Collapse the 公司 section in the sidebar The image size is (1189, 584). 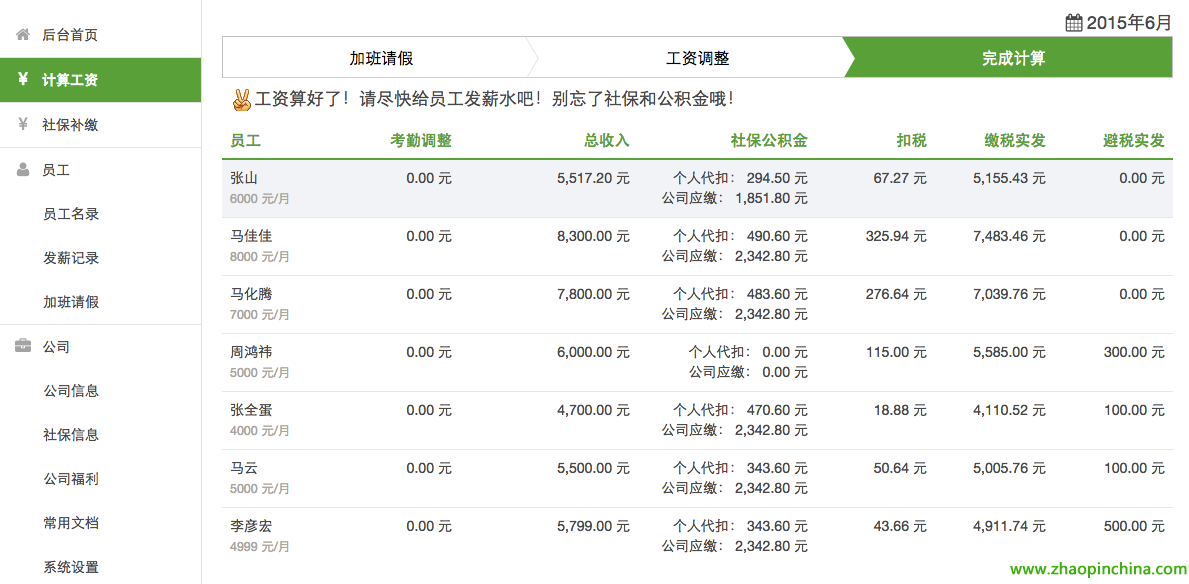click(x=54, y=346)
